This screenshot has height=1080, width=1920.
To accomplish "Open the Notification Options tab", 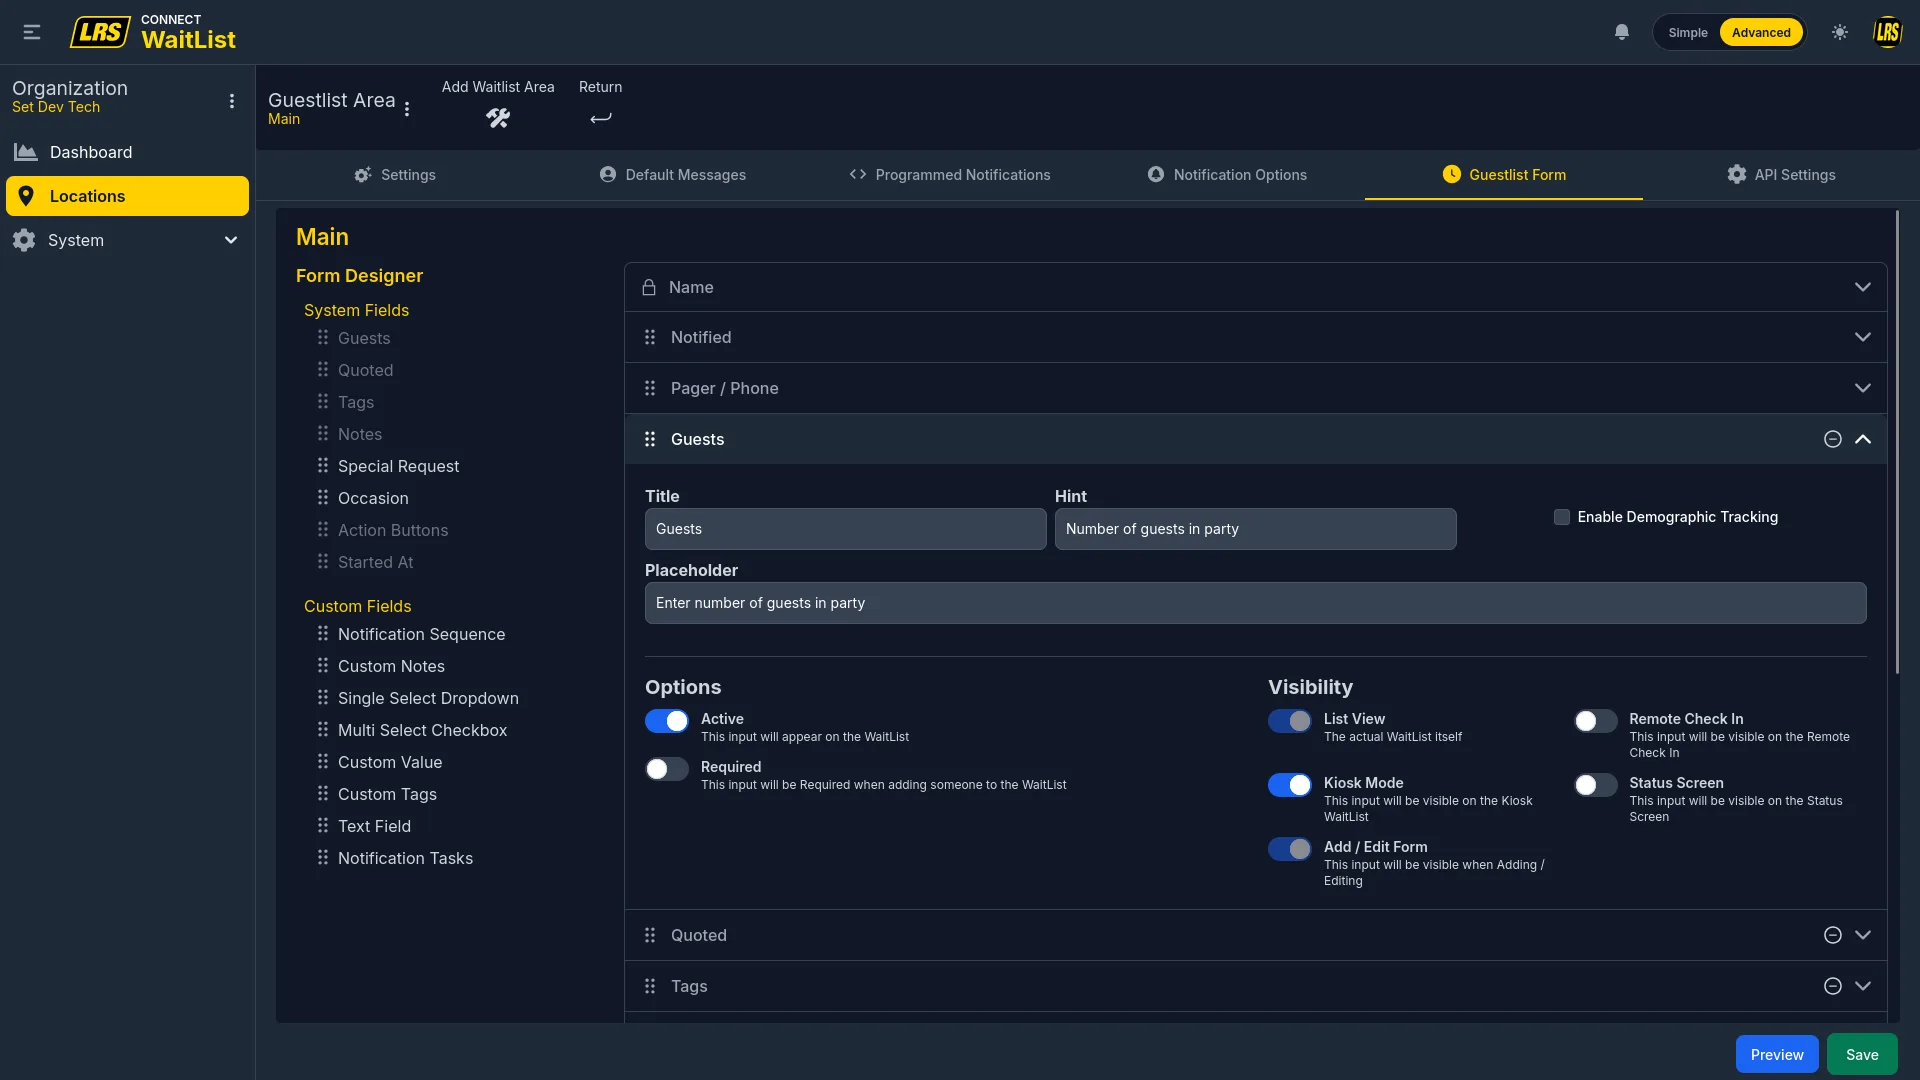I will coord(1227,175).
